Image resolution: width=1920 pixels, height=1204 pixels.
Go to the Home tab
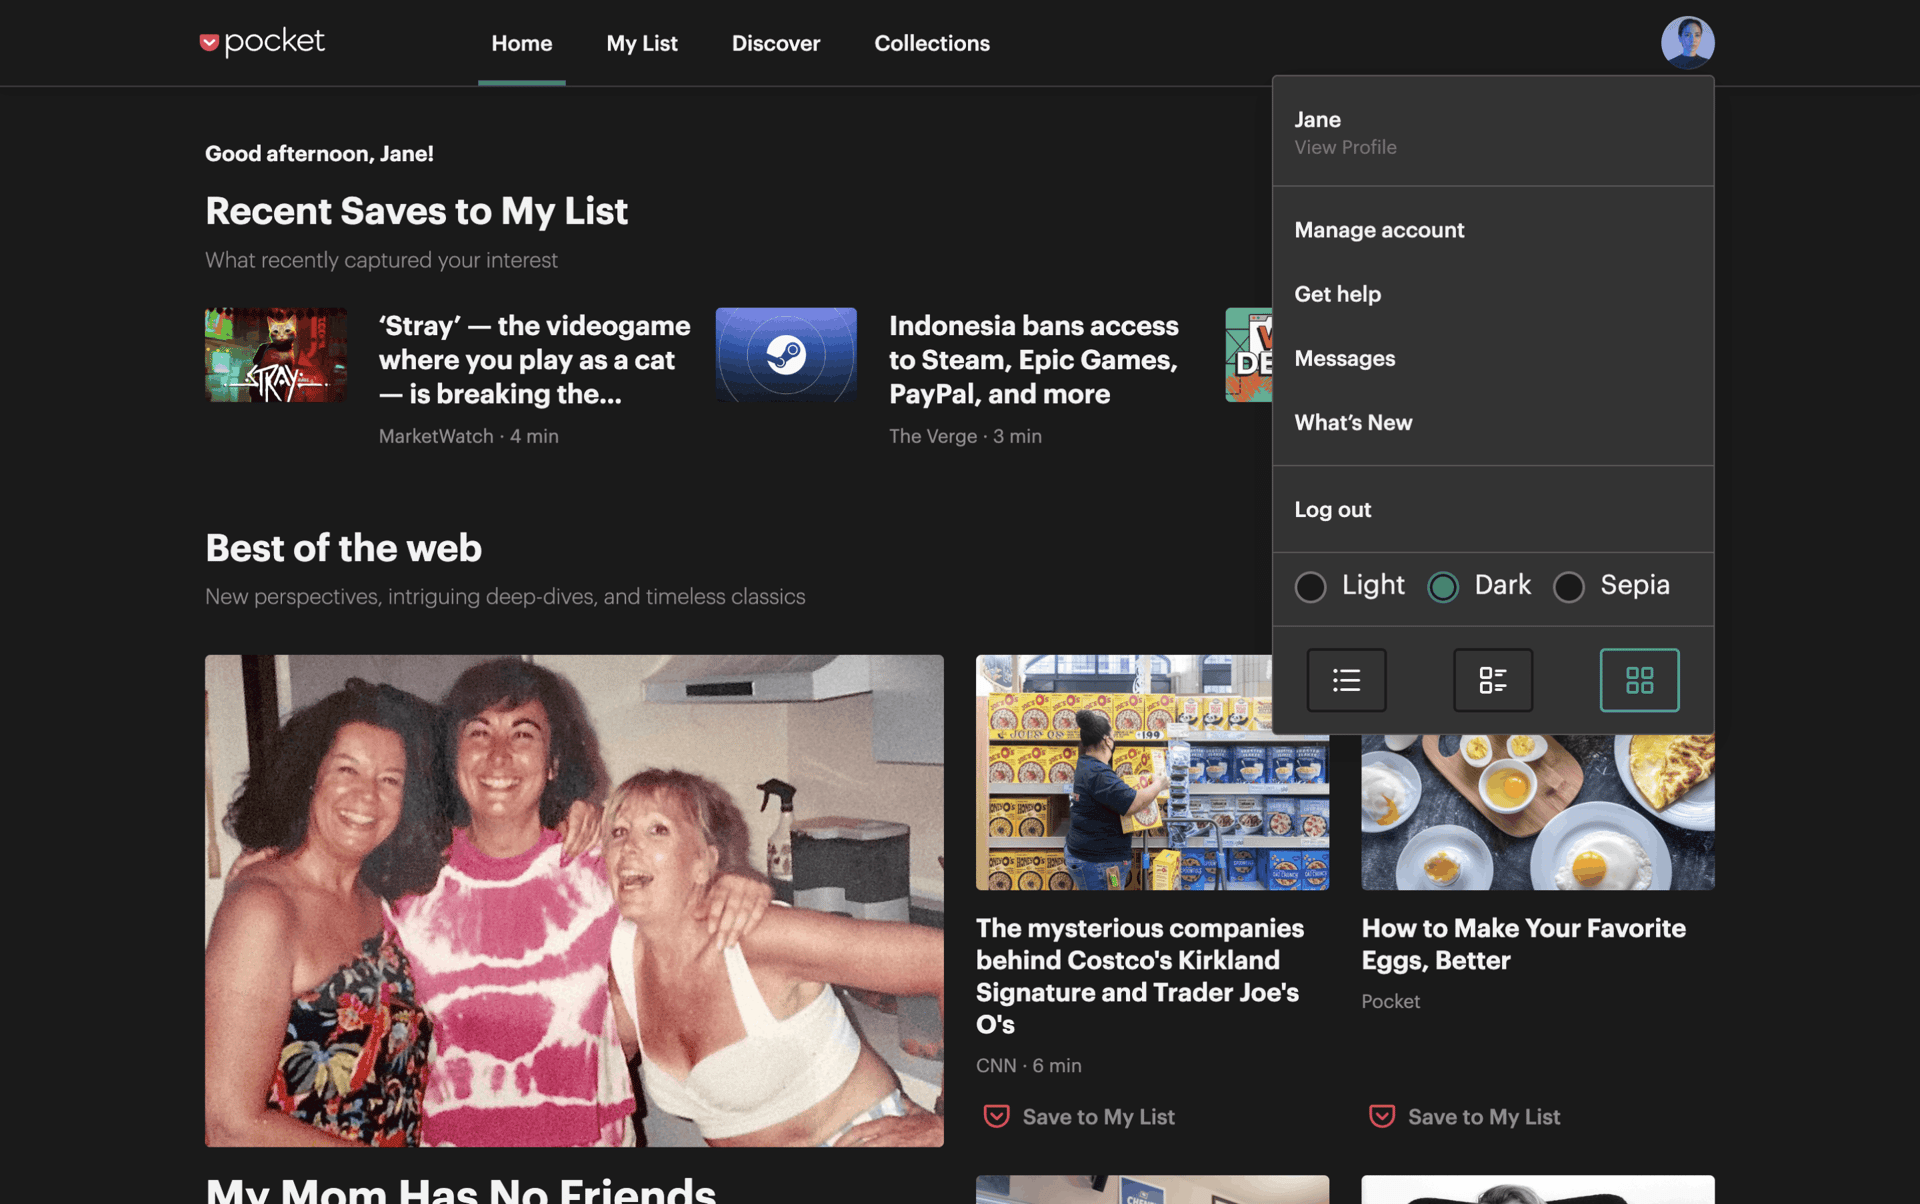[521, 43]
